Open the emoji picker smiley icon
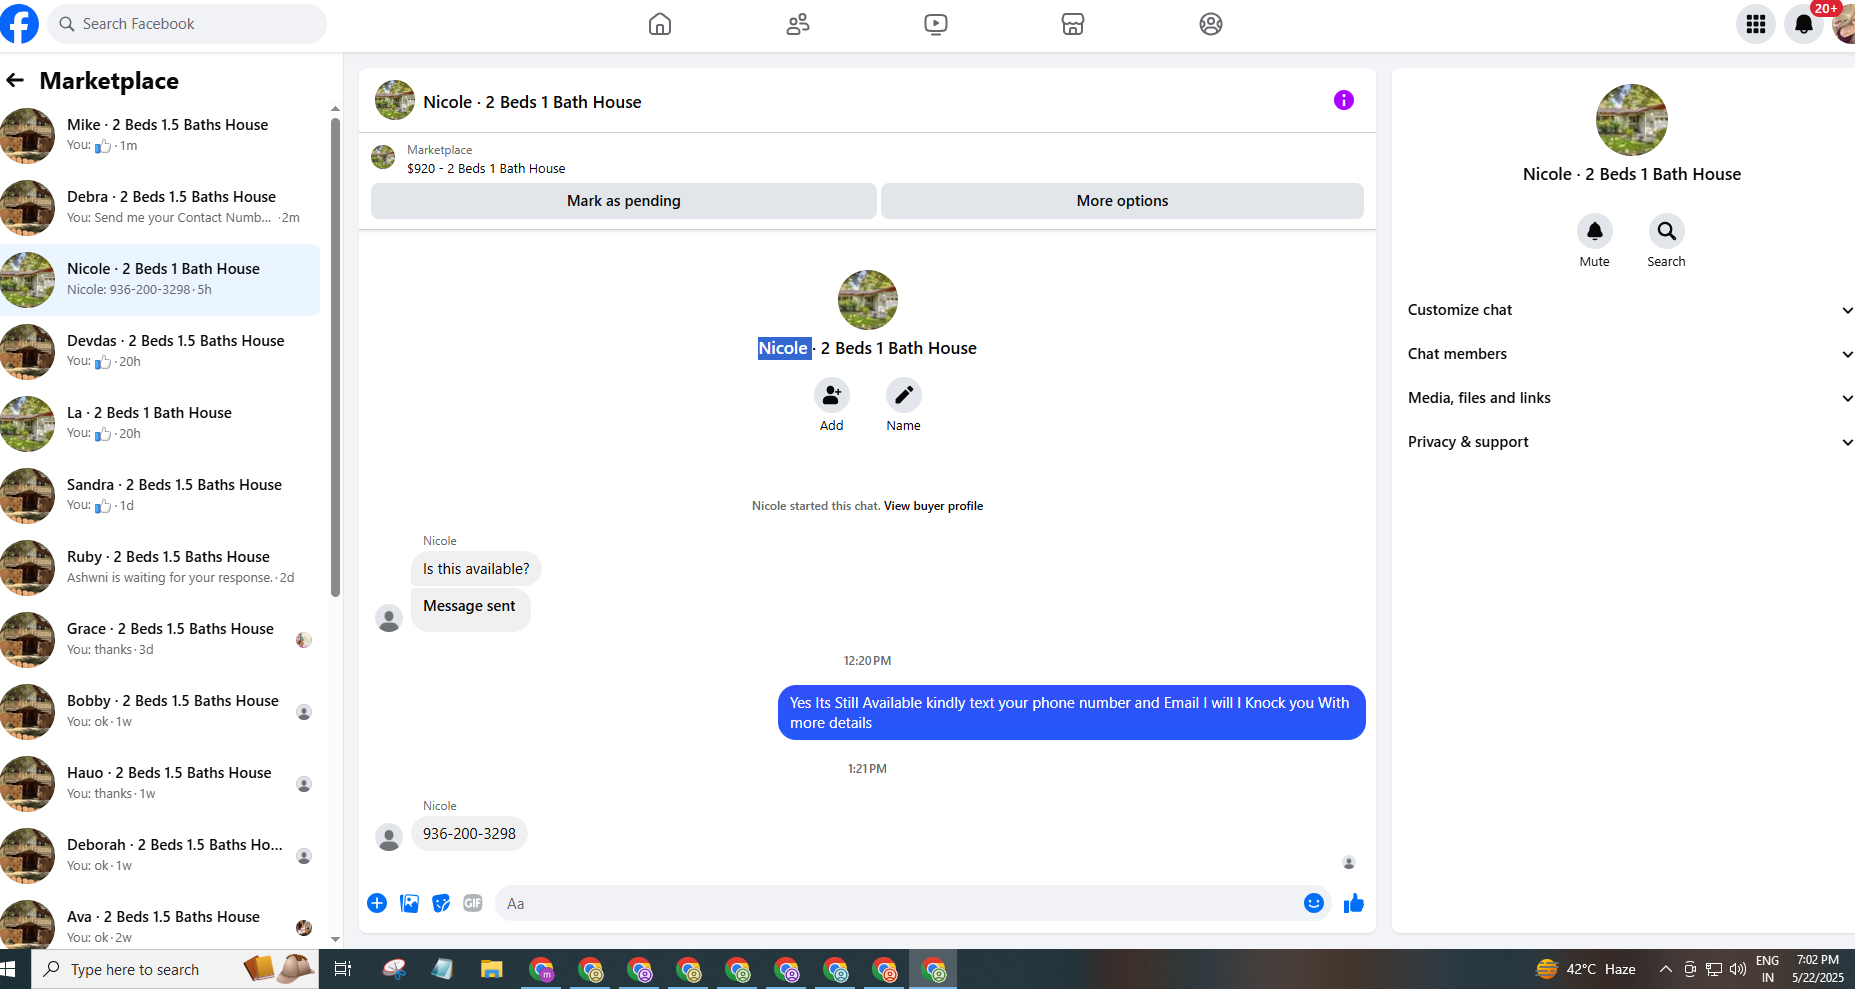1855x989 pixels. point(1314,903)
